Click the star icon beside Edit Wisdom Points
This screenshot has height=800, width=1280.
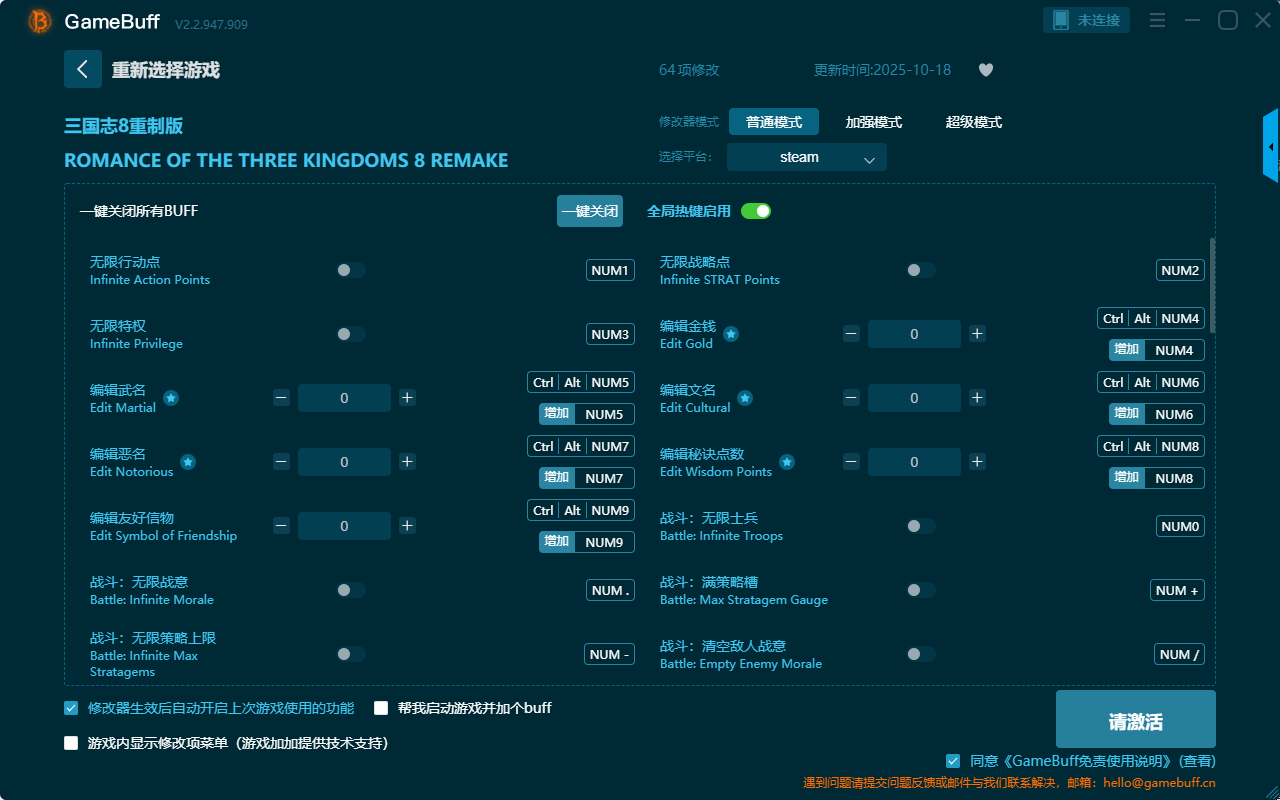787,462
